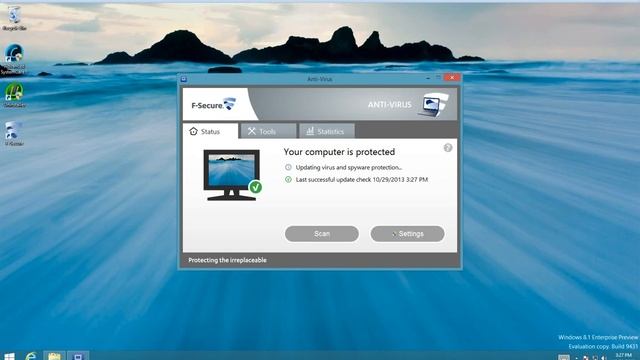Click the F-Secure taskbar button

(78, 356)
